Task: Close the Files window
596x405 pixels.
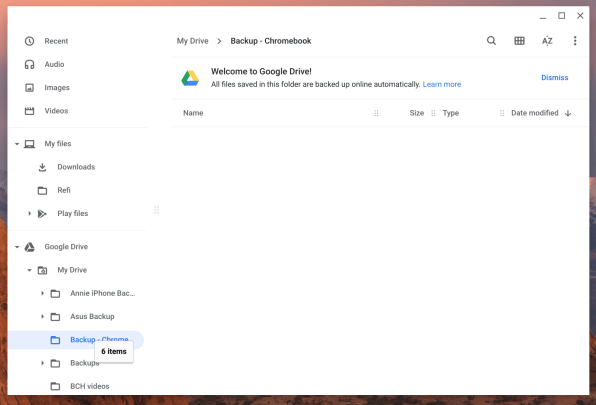Action: pyautogui.click(x=580, y=16)
